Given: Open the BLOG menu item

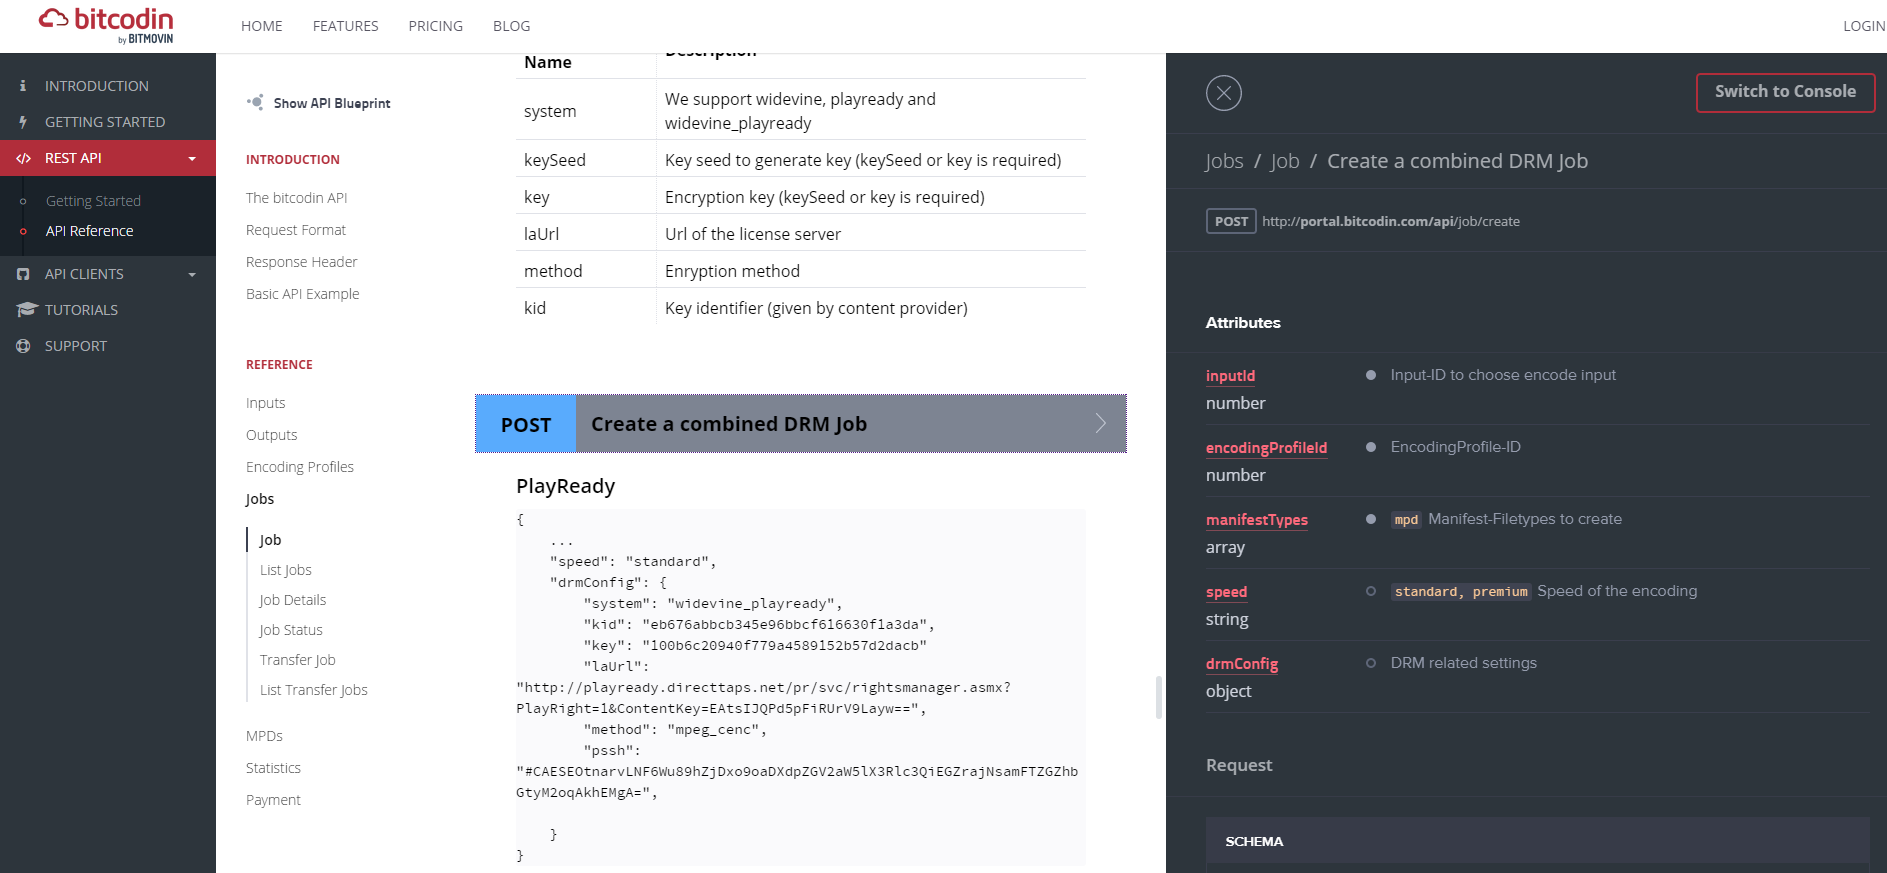Looking at the screenshot, I should tap(511, 26).
